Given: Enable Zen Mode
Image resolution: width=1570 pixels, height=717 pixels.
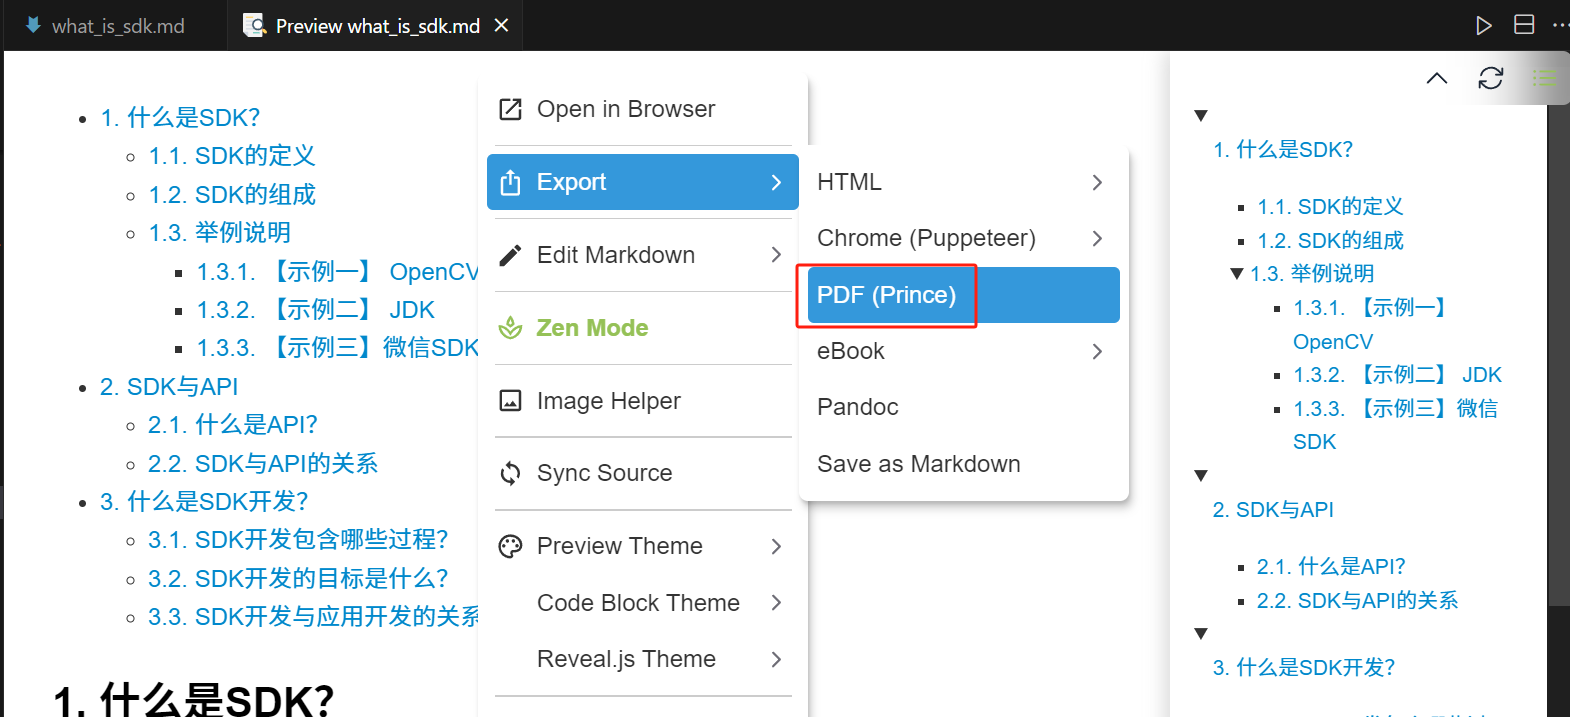Looking at the screenshot, I should (592, 328).
